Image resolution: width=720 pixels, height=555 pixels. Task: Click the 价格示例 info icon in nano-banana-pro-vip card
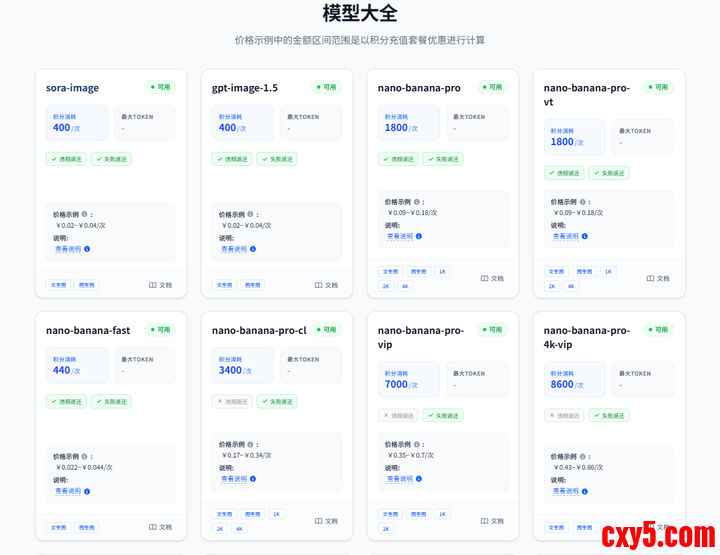pyautogui.click(x=416, y=444)
